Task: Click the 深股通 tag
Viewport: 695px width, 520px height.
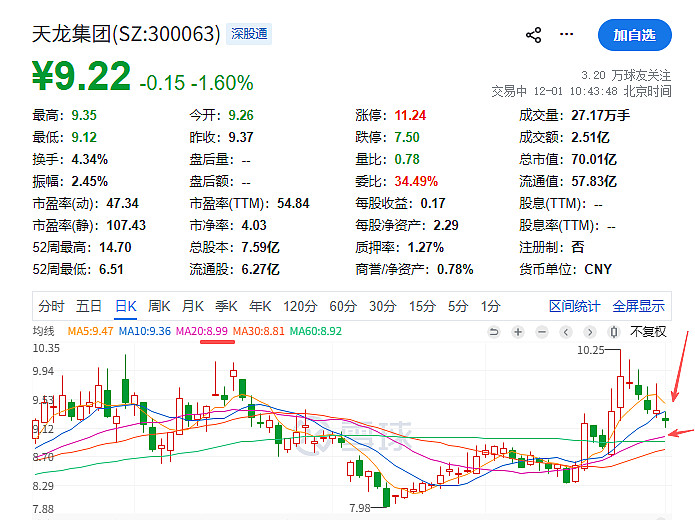Action: (249, 34)
